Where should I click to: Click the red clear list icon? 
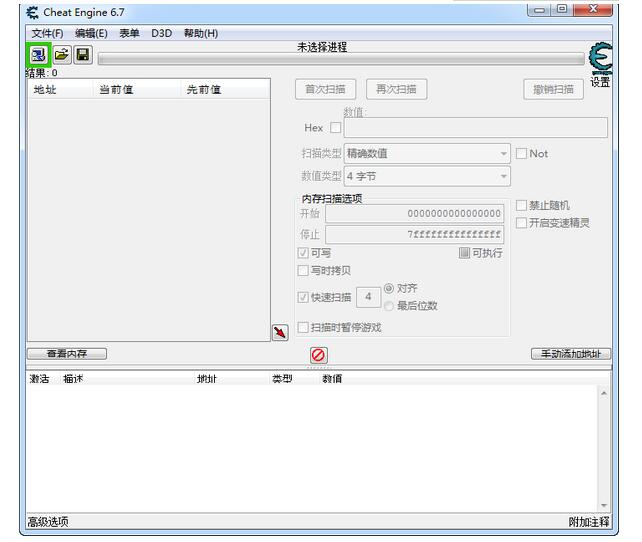318,355
